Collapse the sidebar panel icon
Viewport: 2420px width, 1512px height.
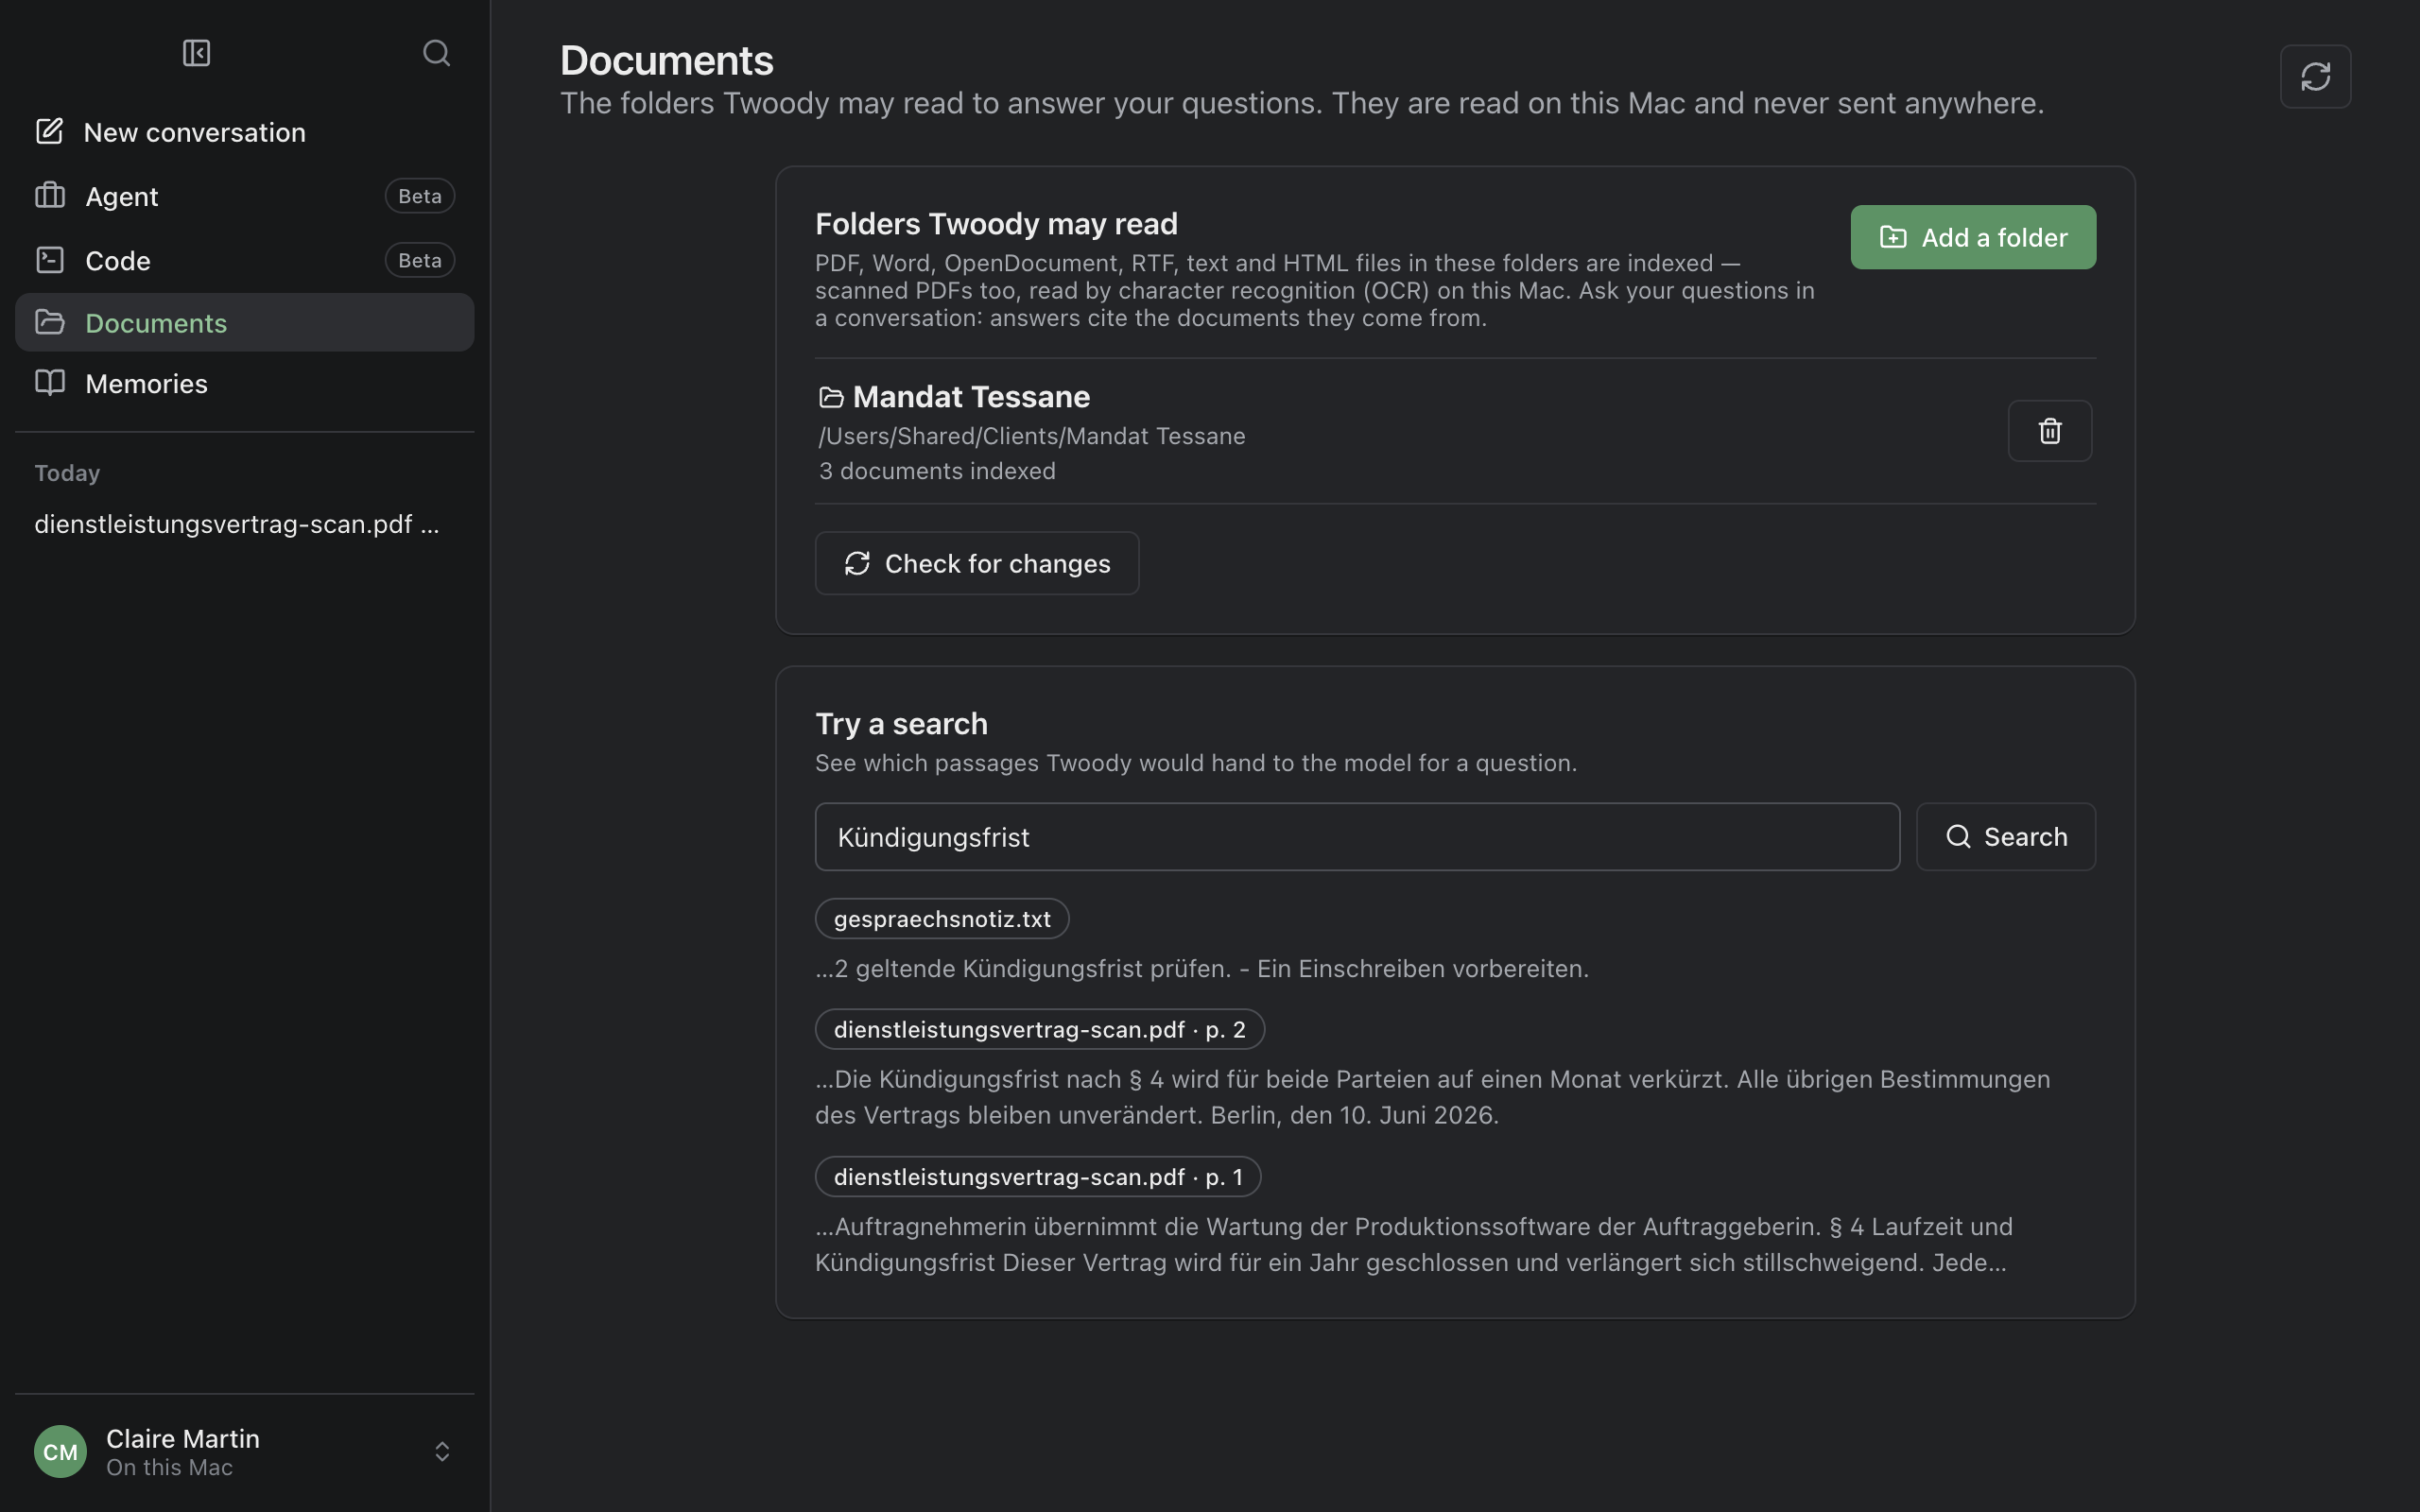coord(196,53)
